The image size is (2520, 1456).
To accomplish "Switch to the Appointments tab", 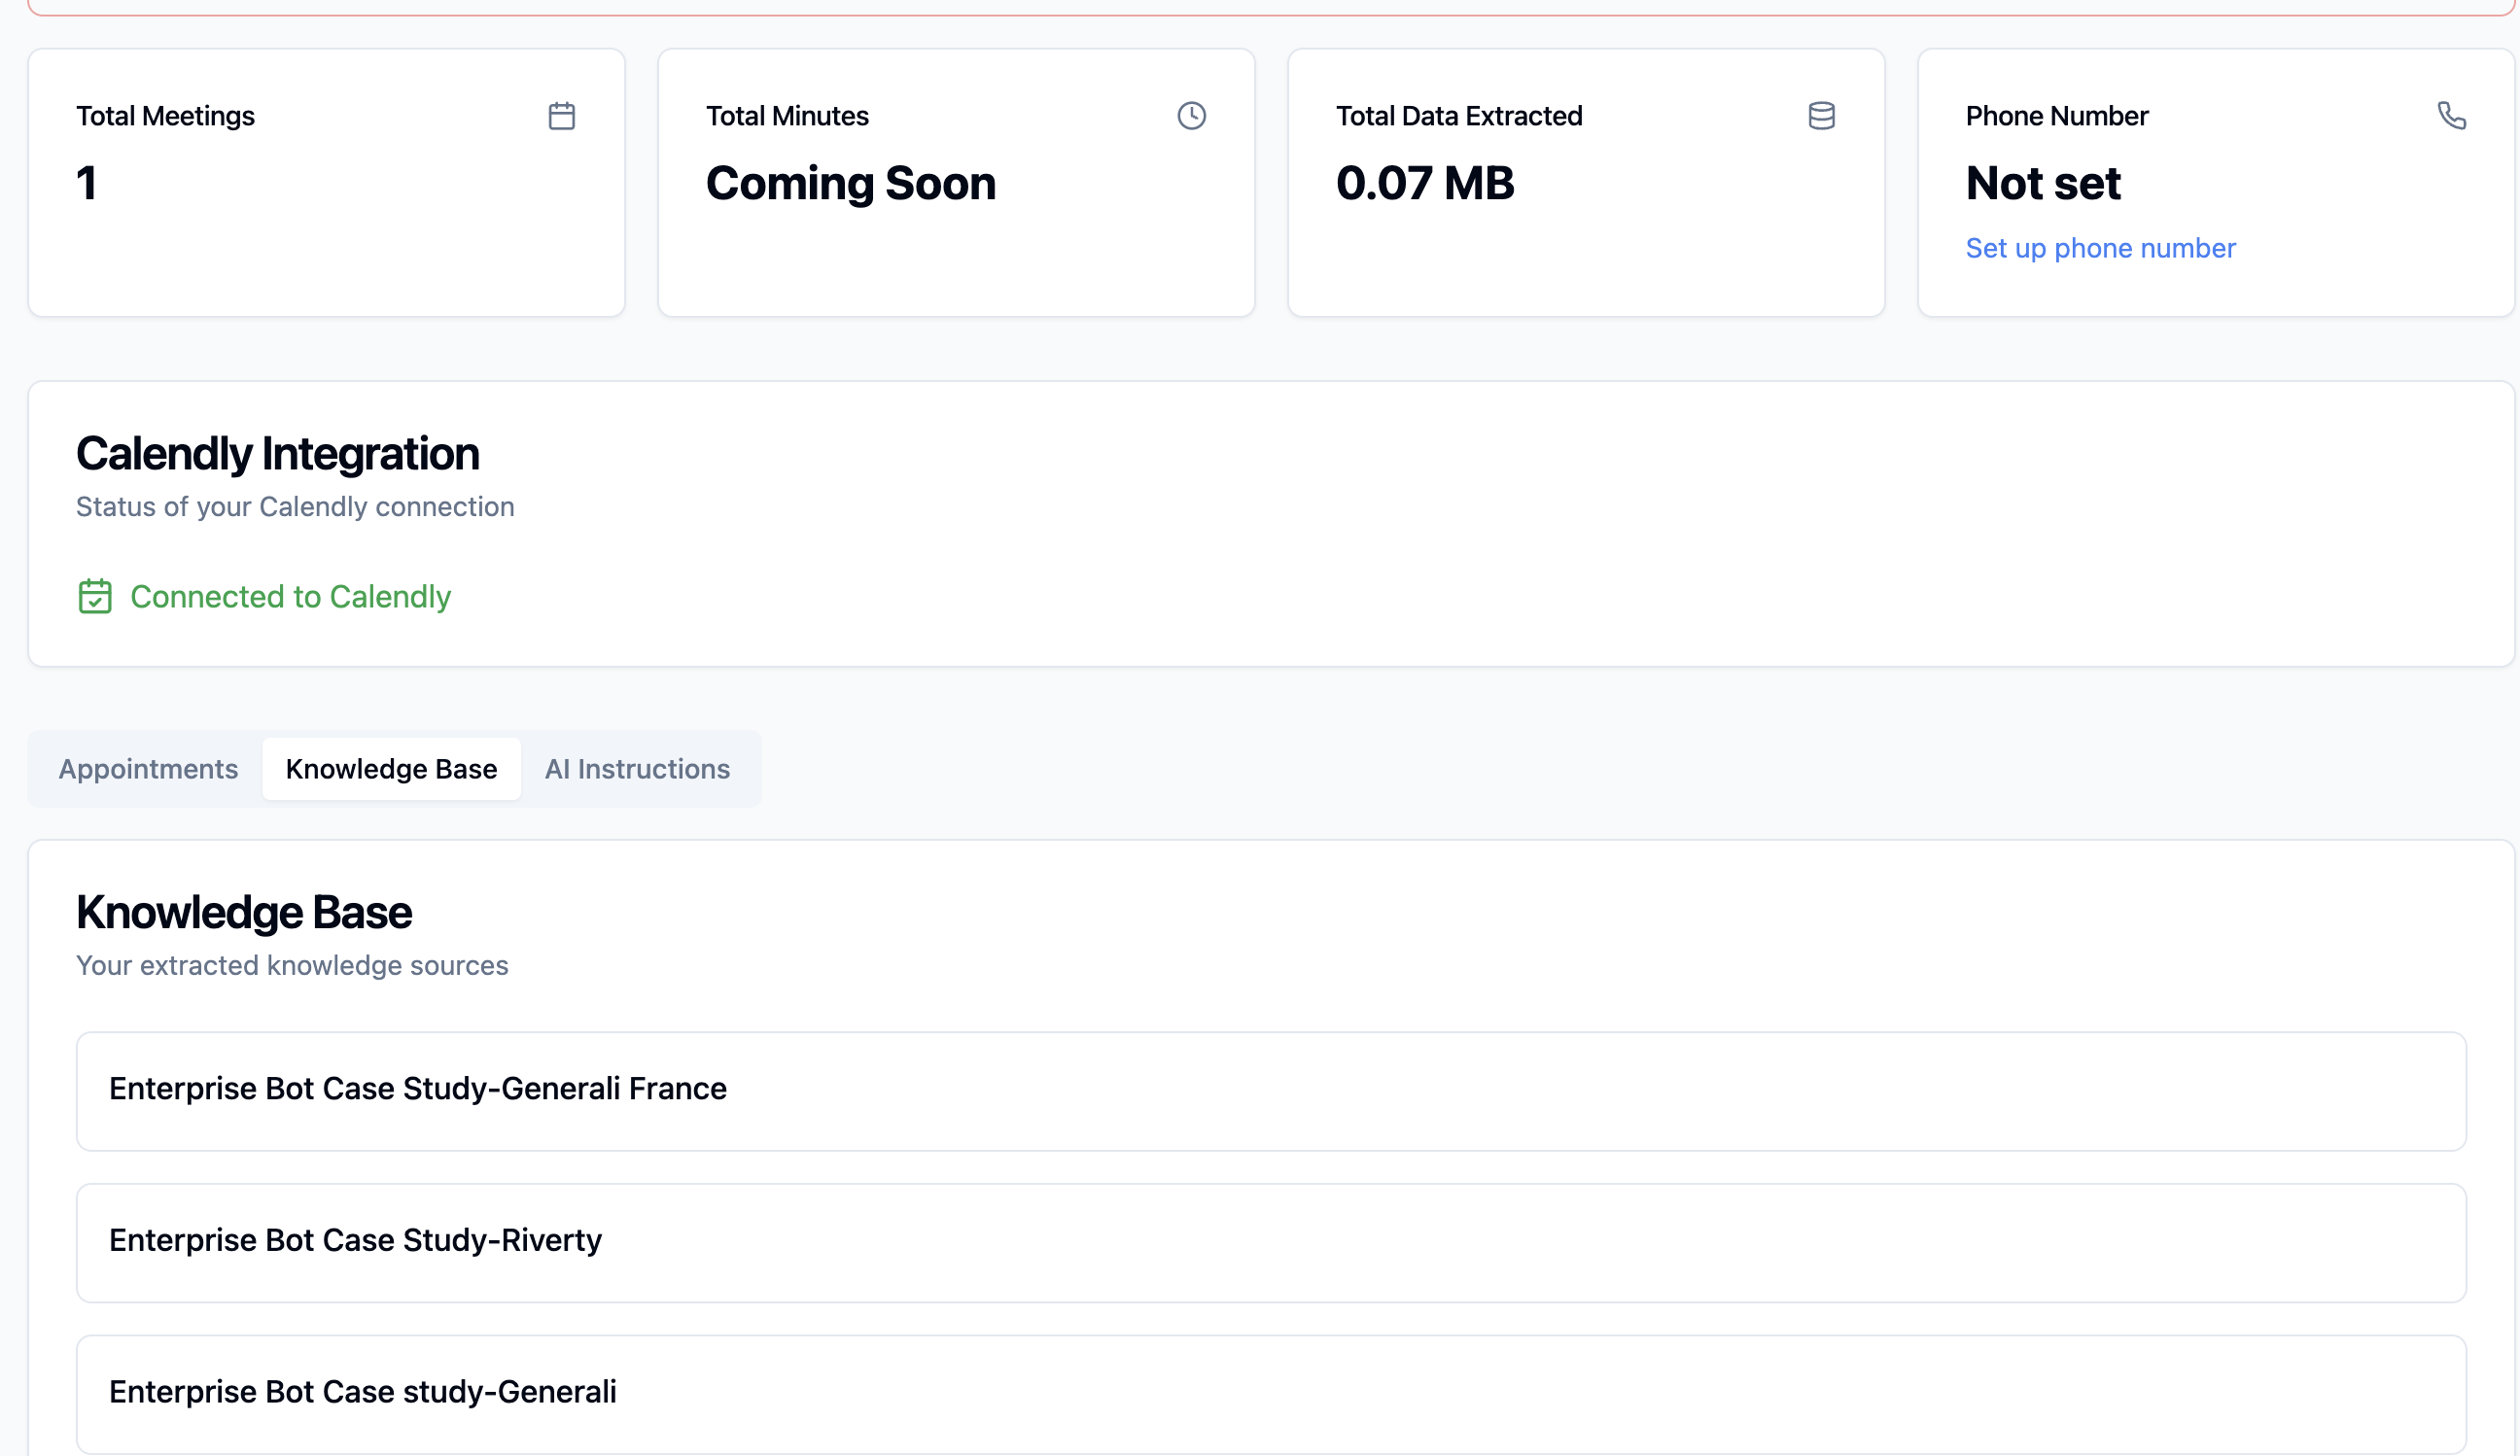I will click(x=148, y=769).
